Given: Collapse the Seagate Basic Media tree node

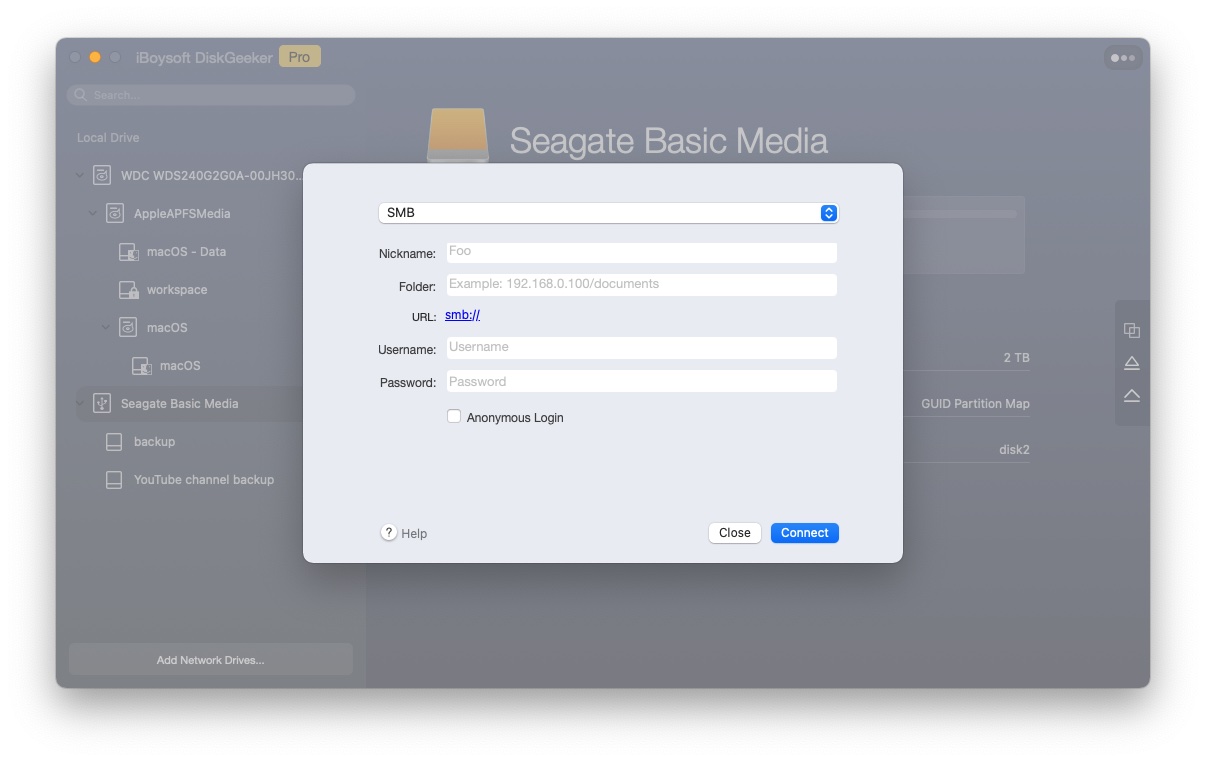Looking at the screenshot, I should tap(80, 404).
